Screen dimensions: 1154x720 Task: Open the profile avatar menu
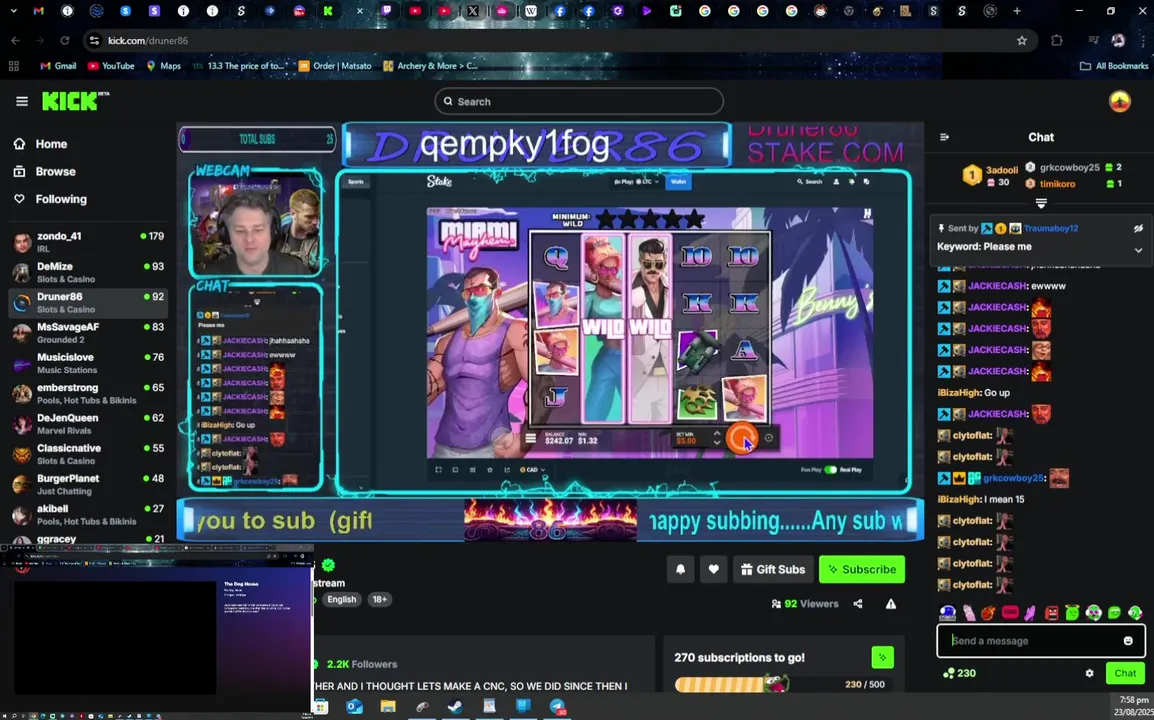click(x=1119, y=101)
